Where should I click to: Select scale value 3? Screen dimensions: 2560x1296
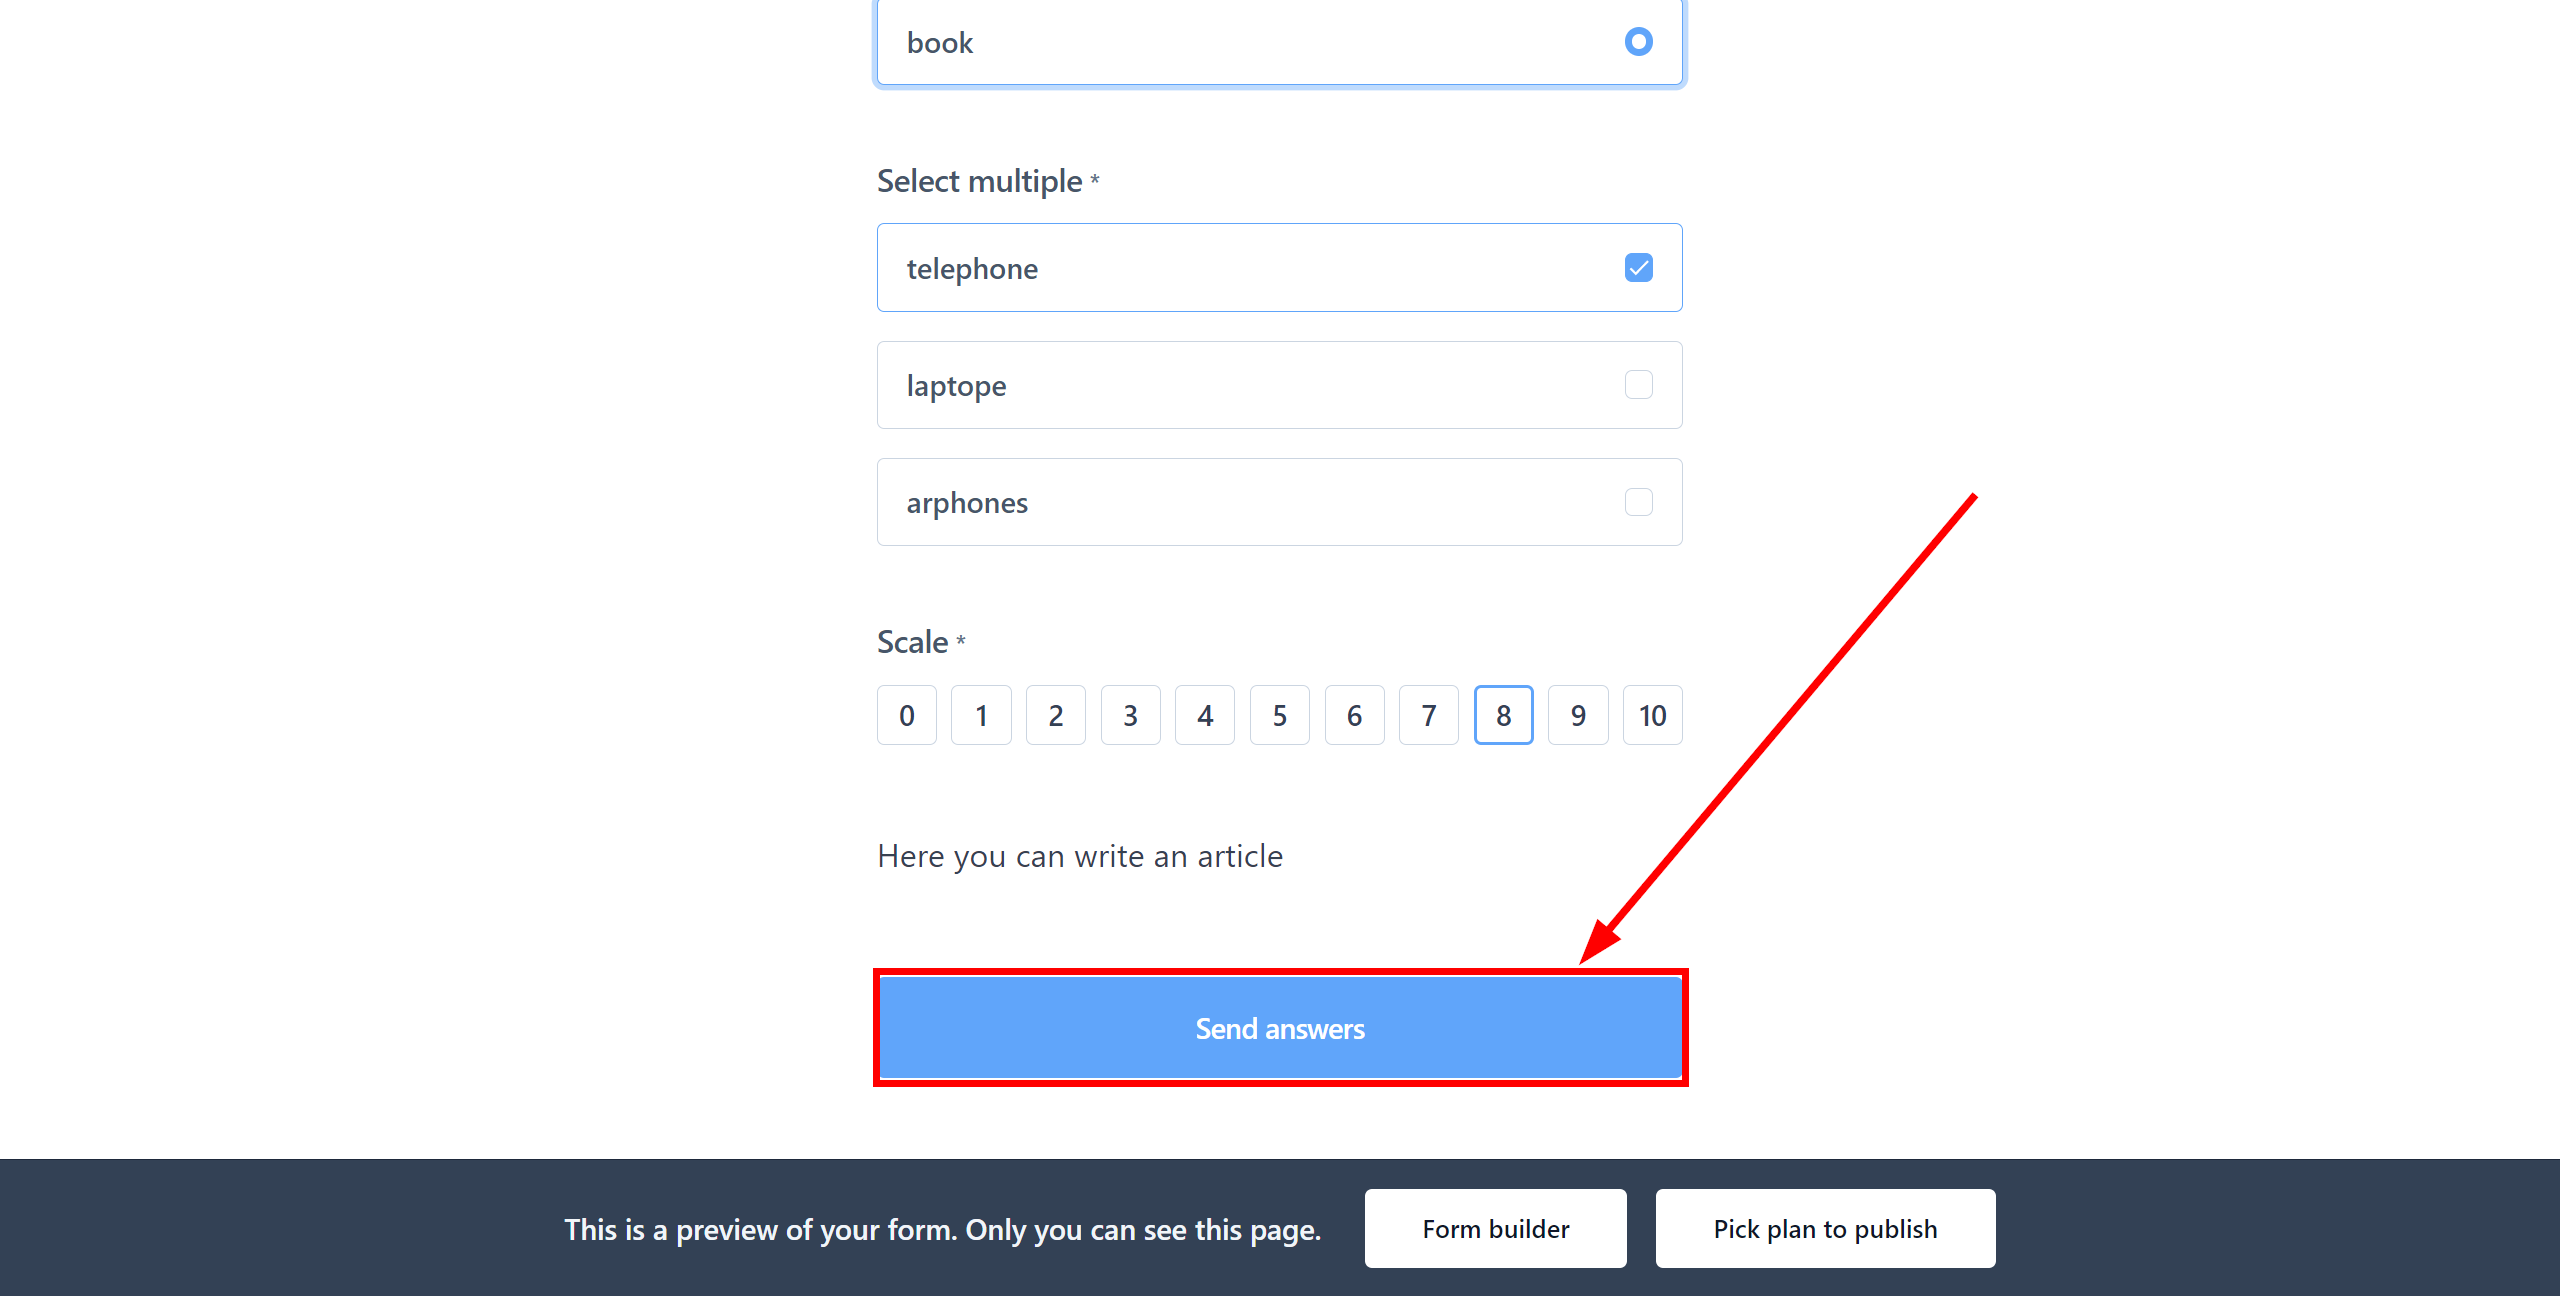pyautogui.click(x=1130, y=714)
